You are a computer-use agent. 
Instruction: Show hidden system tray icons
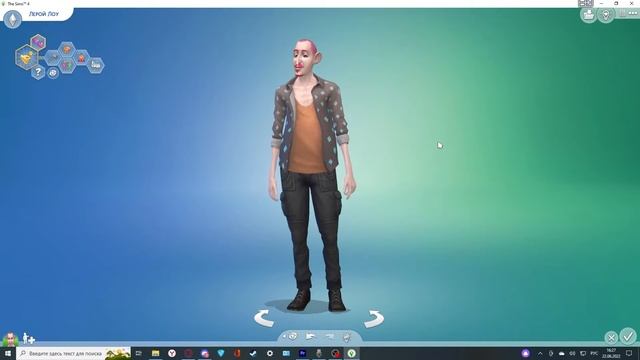(x=540, y=353)
